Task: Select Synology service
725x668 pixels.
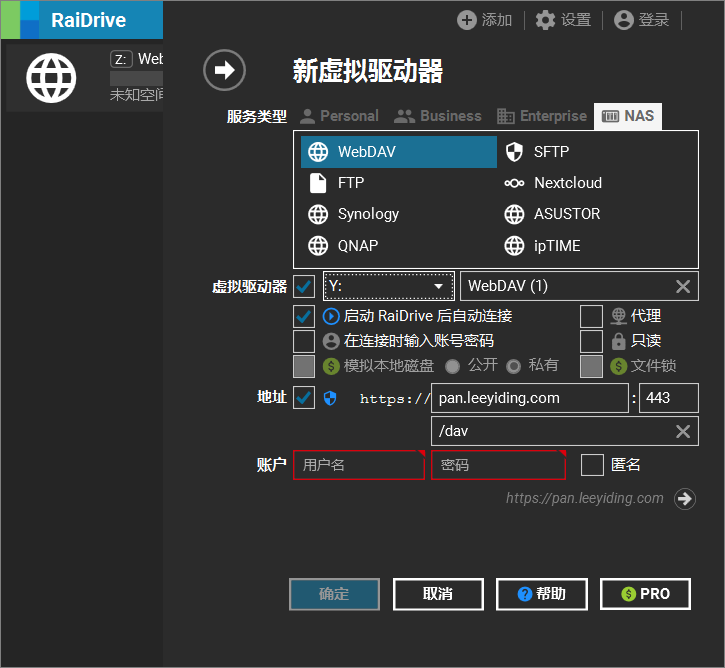Action: pyautogui.click(x=367, y=214)
